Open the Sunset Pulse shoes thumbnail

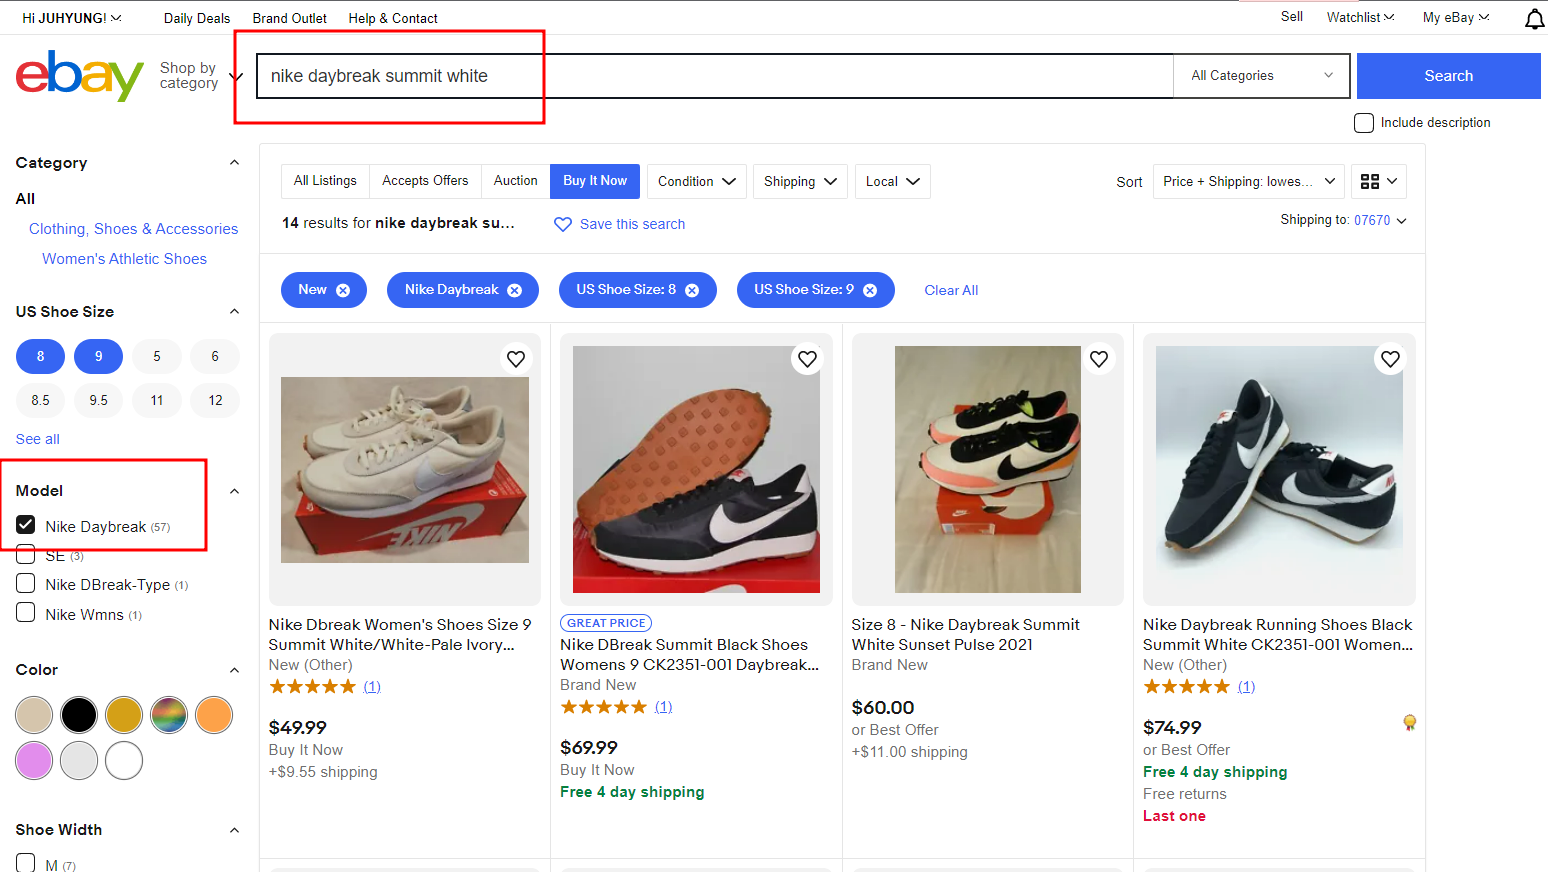[988, 470]
